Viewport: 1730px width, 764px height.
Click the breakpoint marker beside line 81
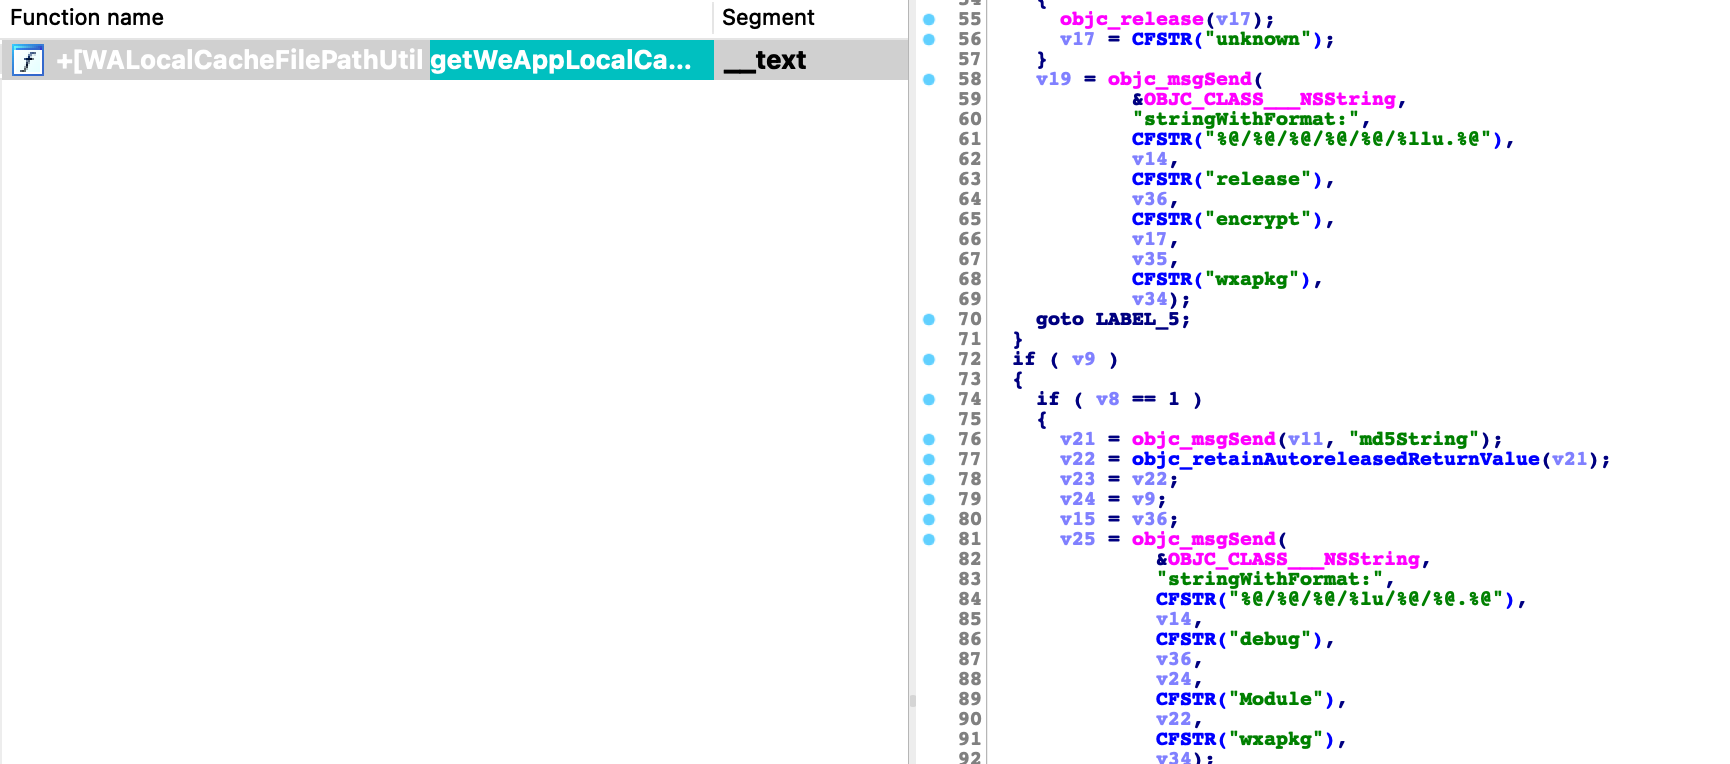[929, 539]
